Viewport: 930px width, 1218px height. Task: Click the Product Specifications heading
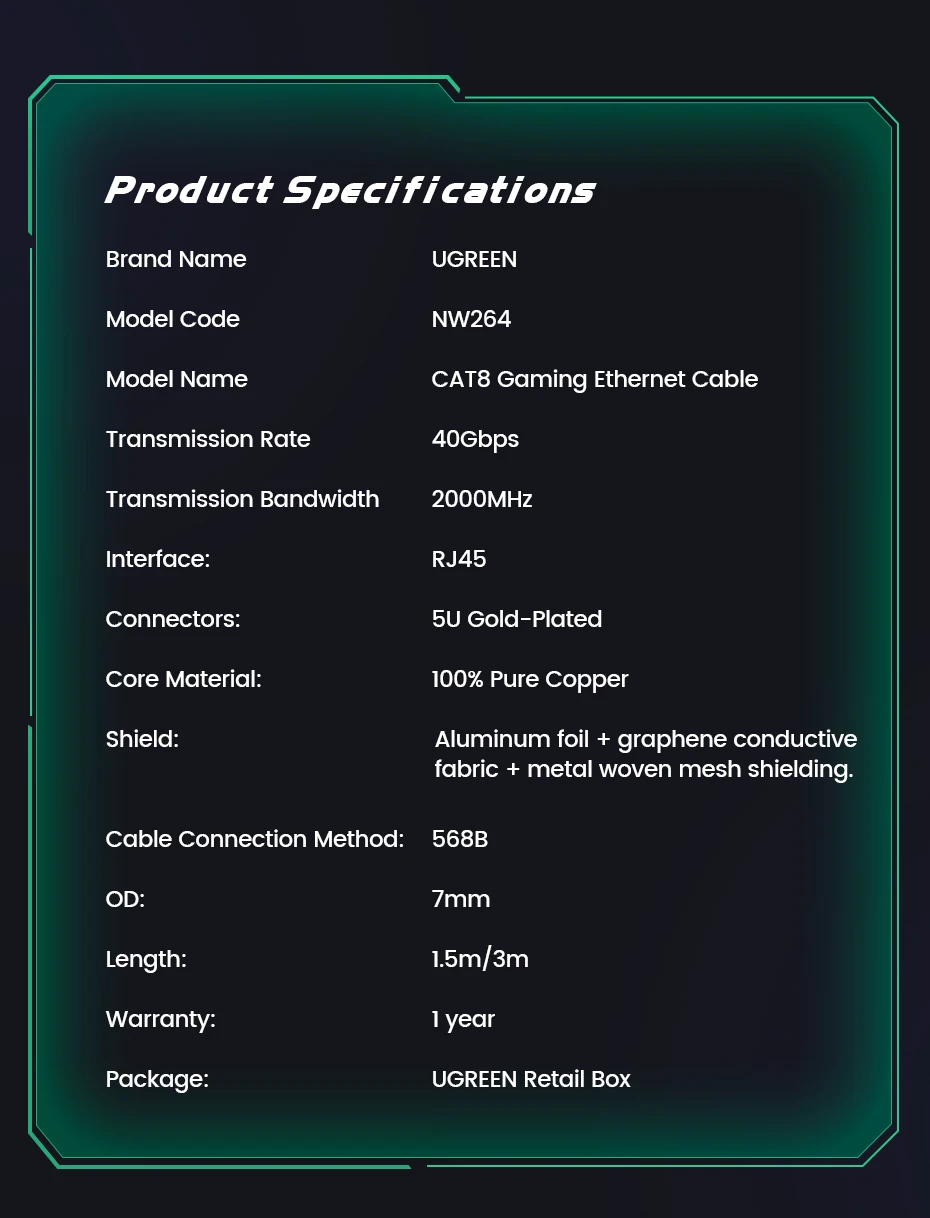tap(350, 190)
